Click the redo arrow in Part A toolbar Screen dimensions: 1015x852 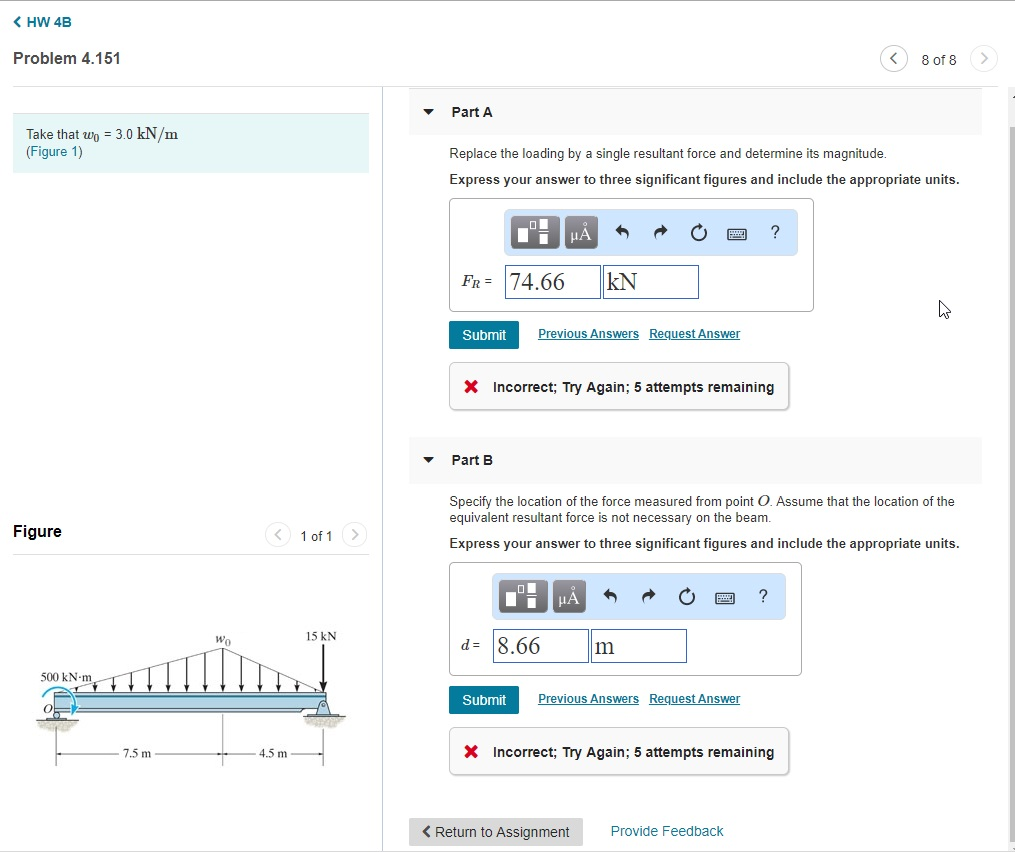[x=660, y=233]
